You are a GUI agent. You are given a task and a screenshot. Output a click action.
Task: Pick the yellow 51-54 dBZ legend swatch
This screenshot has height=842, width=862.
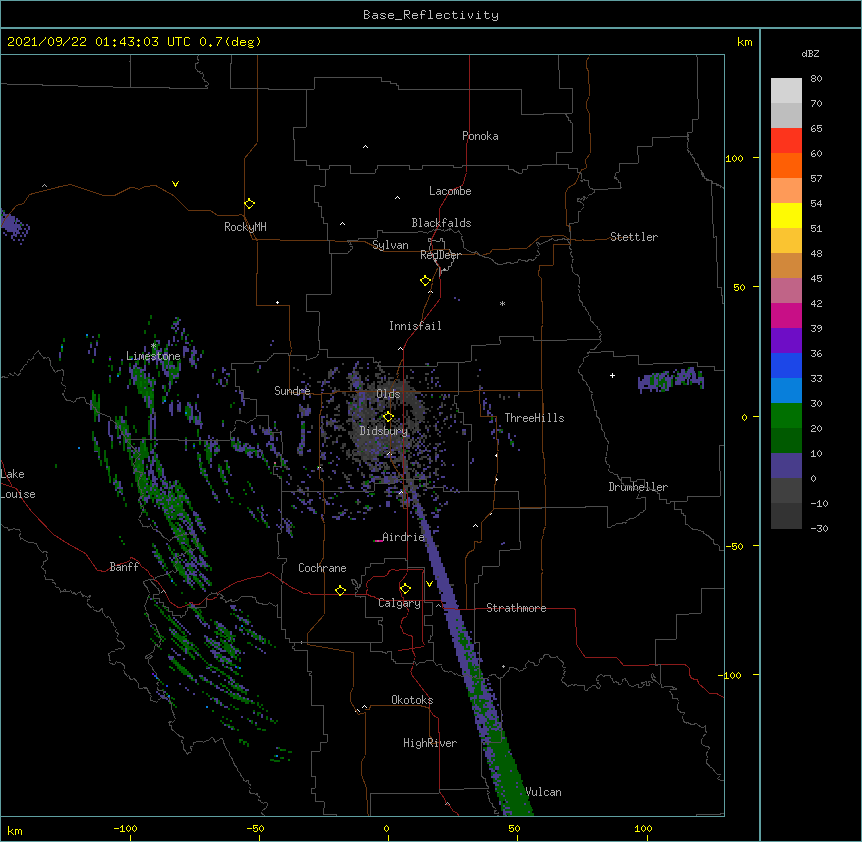[786, 216]
